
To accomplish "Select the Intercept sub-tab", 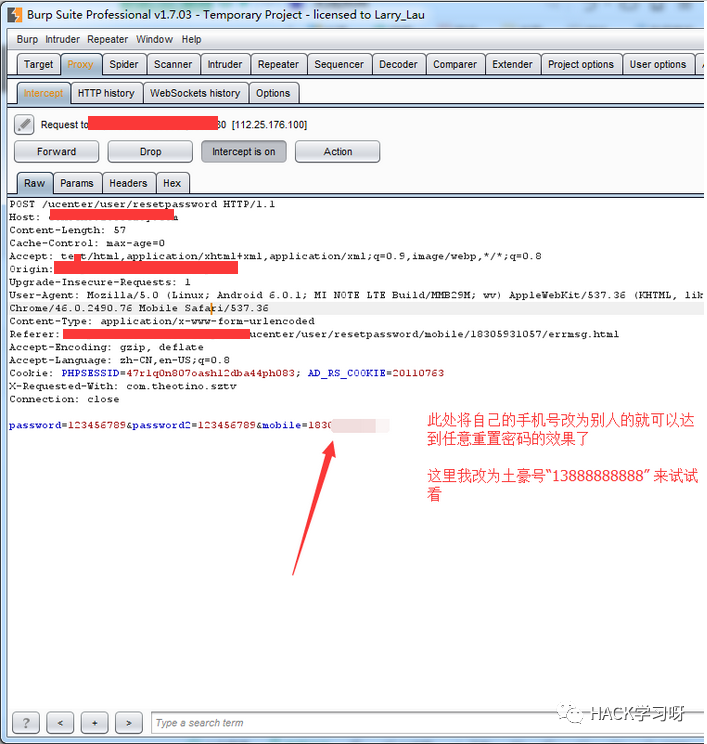I will coord(43,93).
